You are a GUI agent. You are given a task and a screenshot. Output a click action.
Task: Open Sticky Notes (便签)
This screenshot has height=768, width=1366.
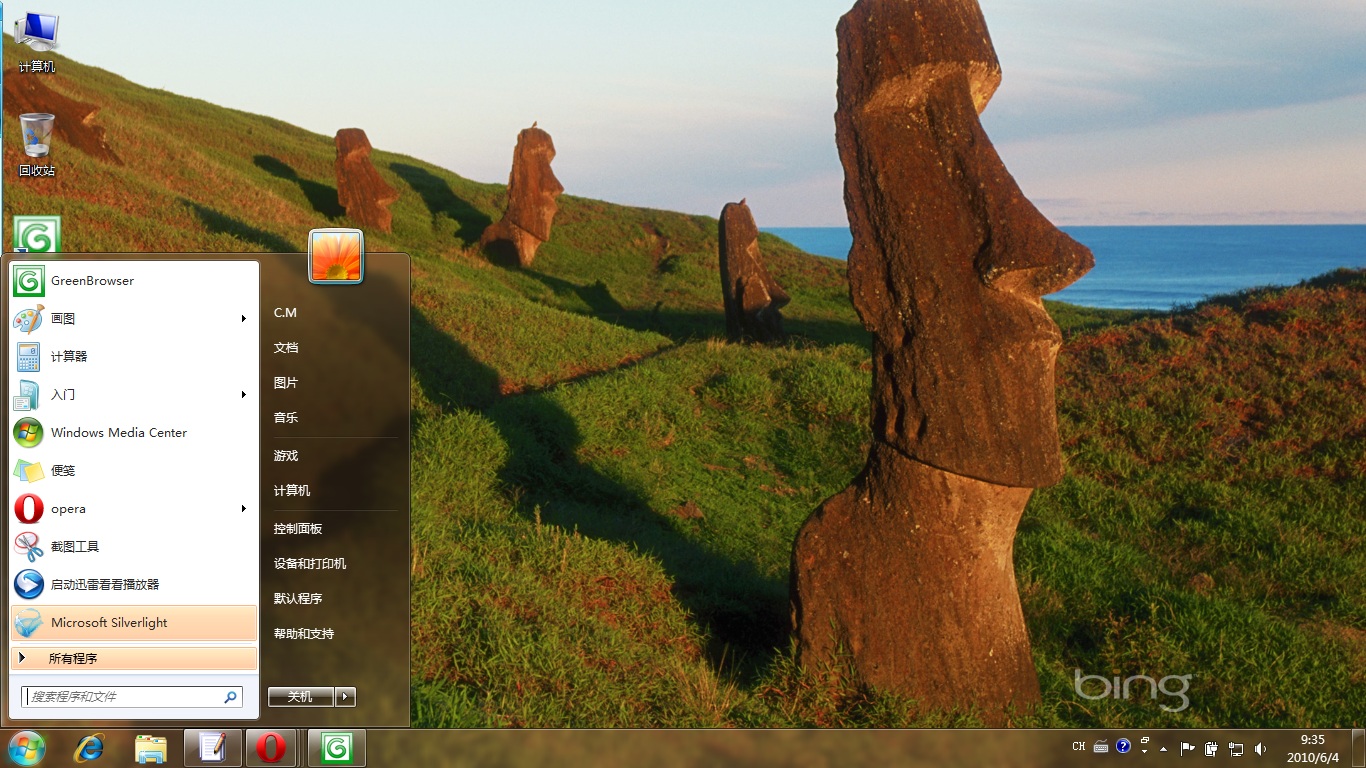pos(63,471)
